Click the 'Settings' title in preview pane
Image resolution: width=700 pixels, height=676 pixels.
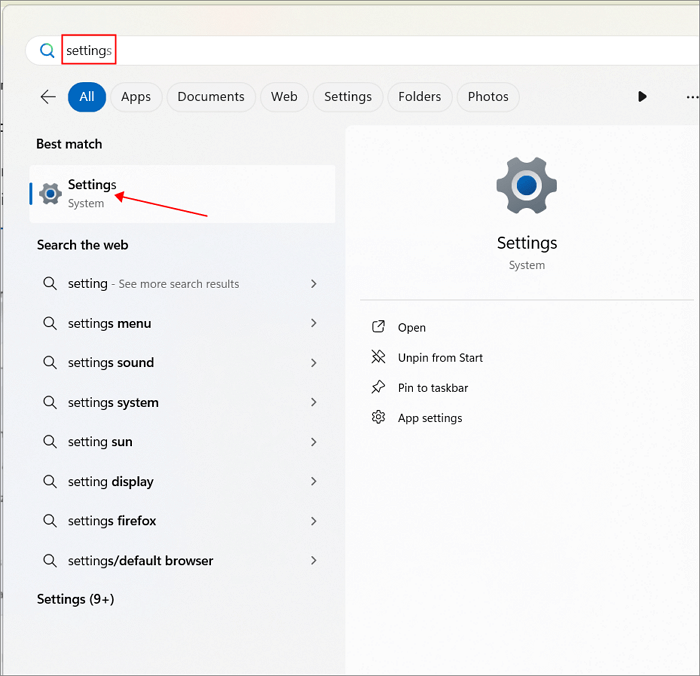tap(527, 243)
